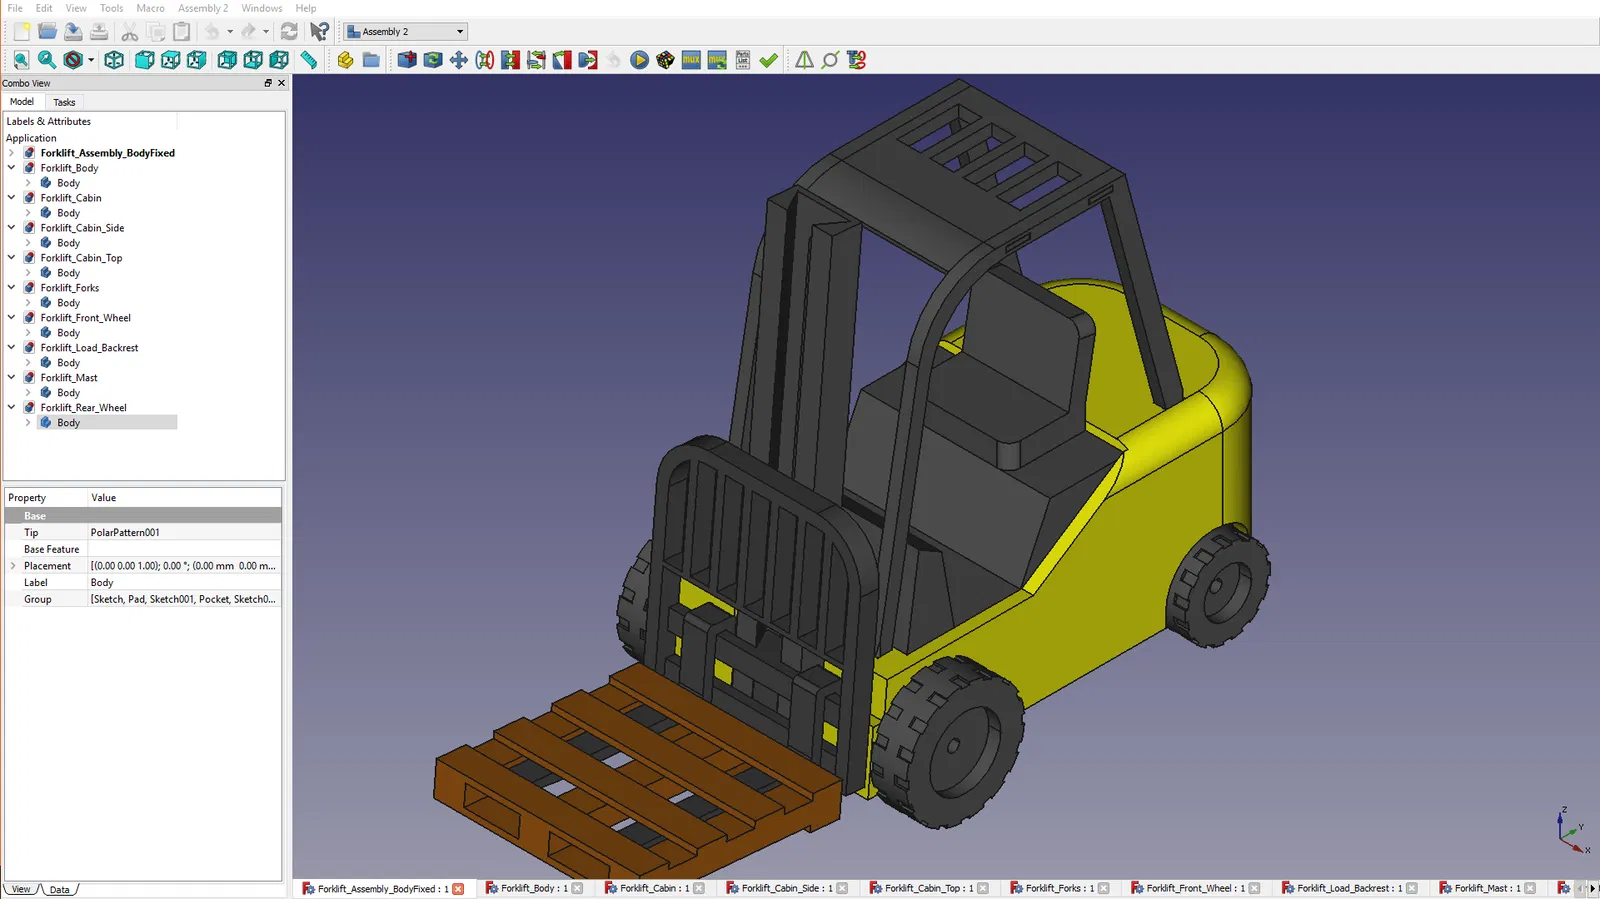The height and width of the screenshot is (899, 1600).
Task: Switch to the Data property tab
Action: tap(60, 890)
